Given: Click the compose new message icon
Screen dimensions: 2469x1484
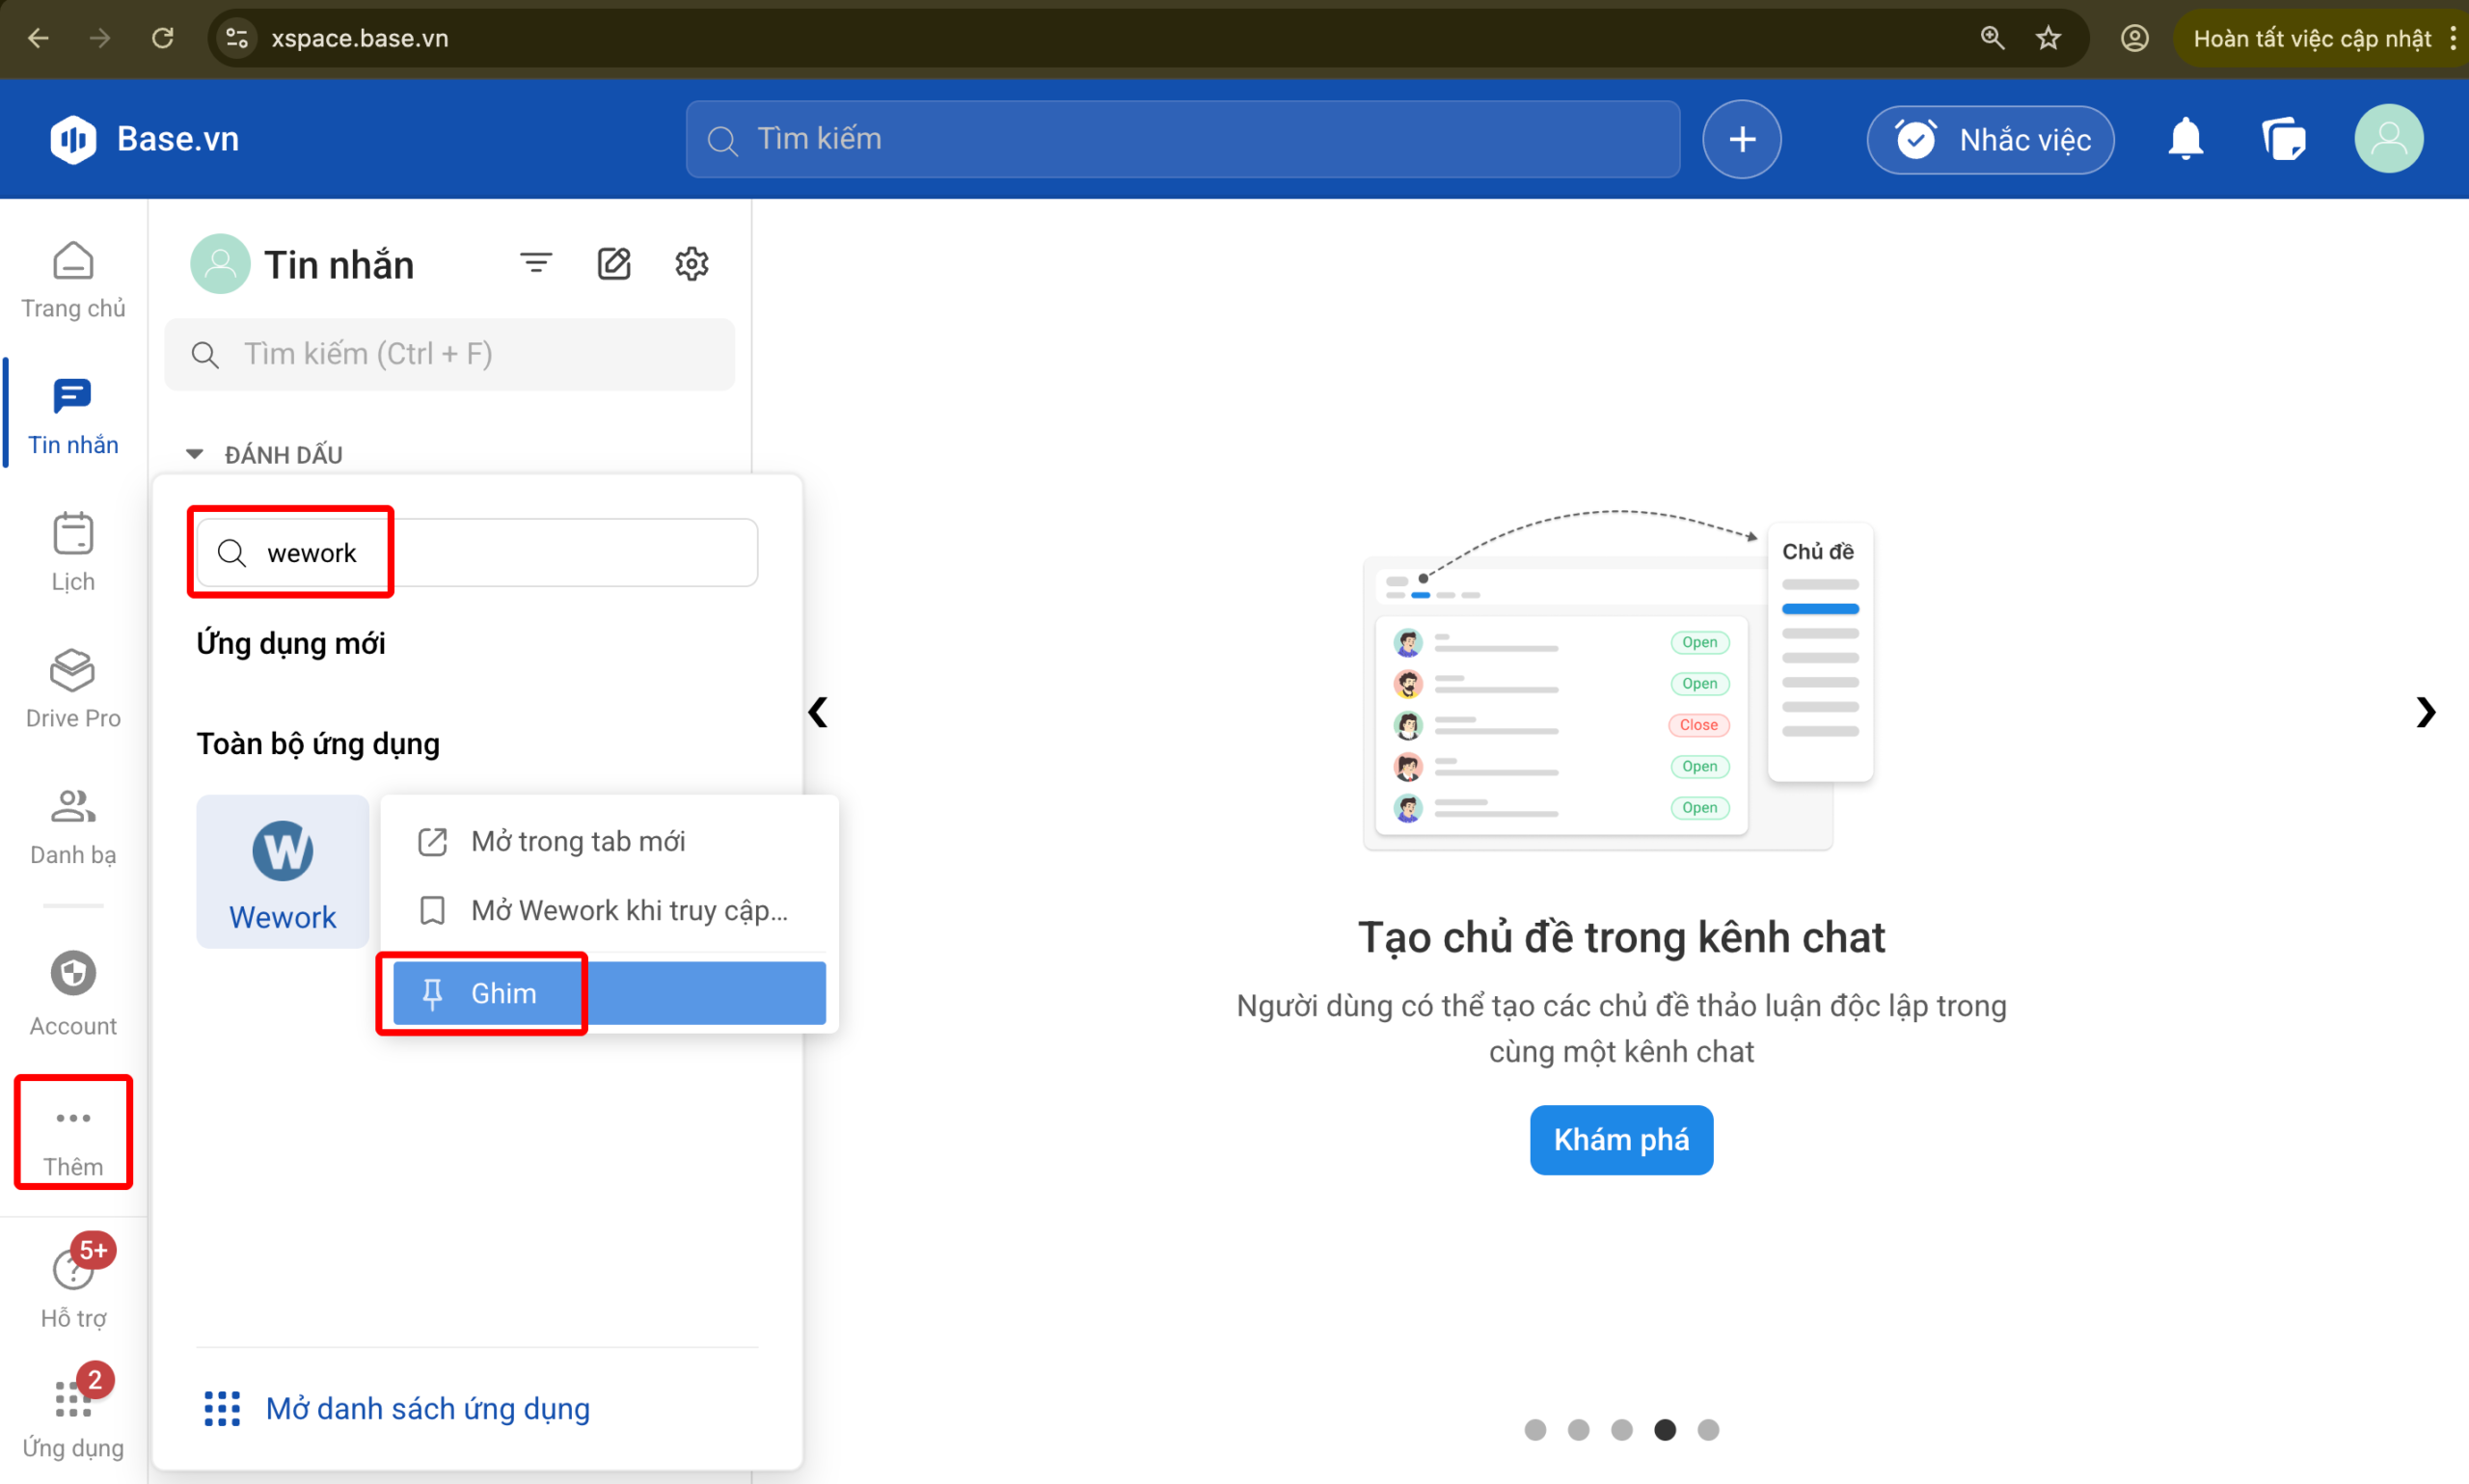Looking at the screenshot, I should (x=614, y=263).
